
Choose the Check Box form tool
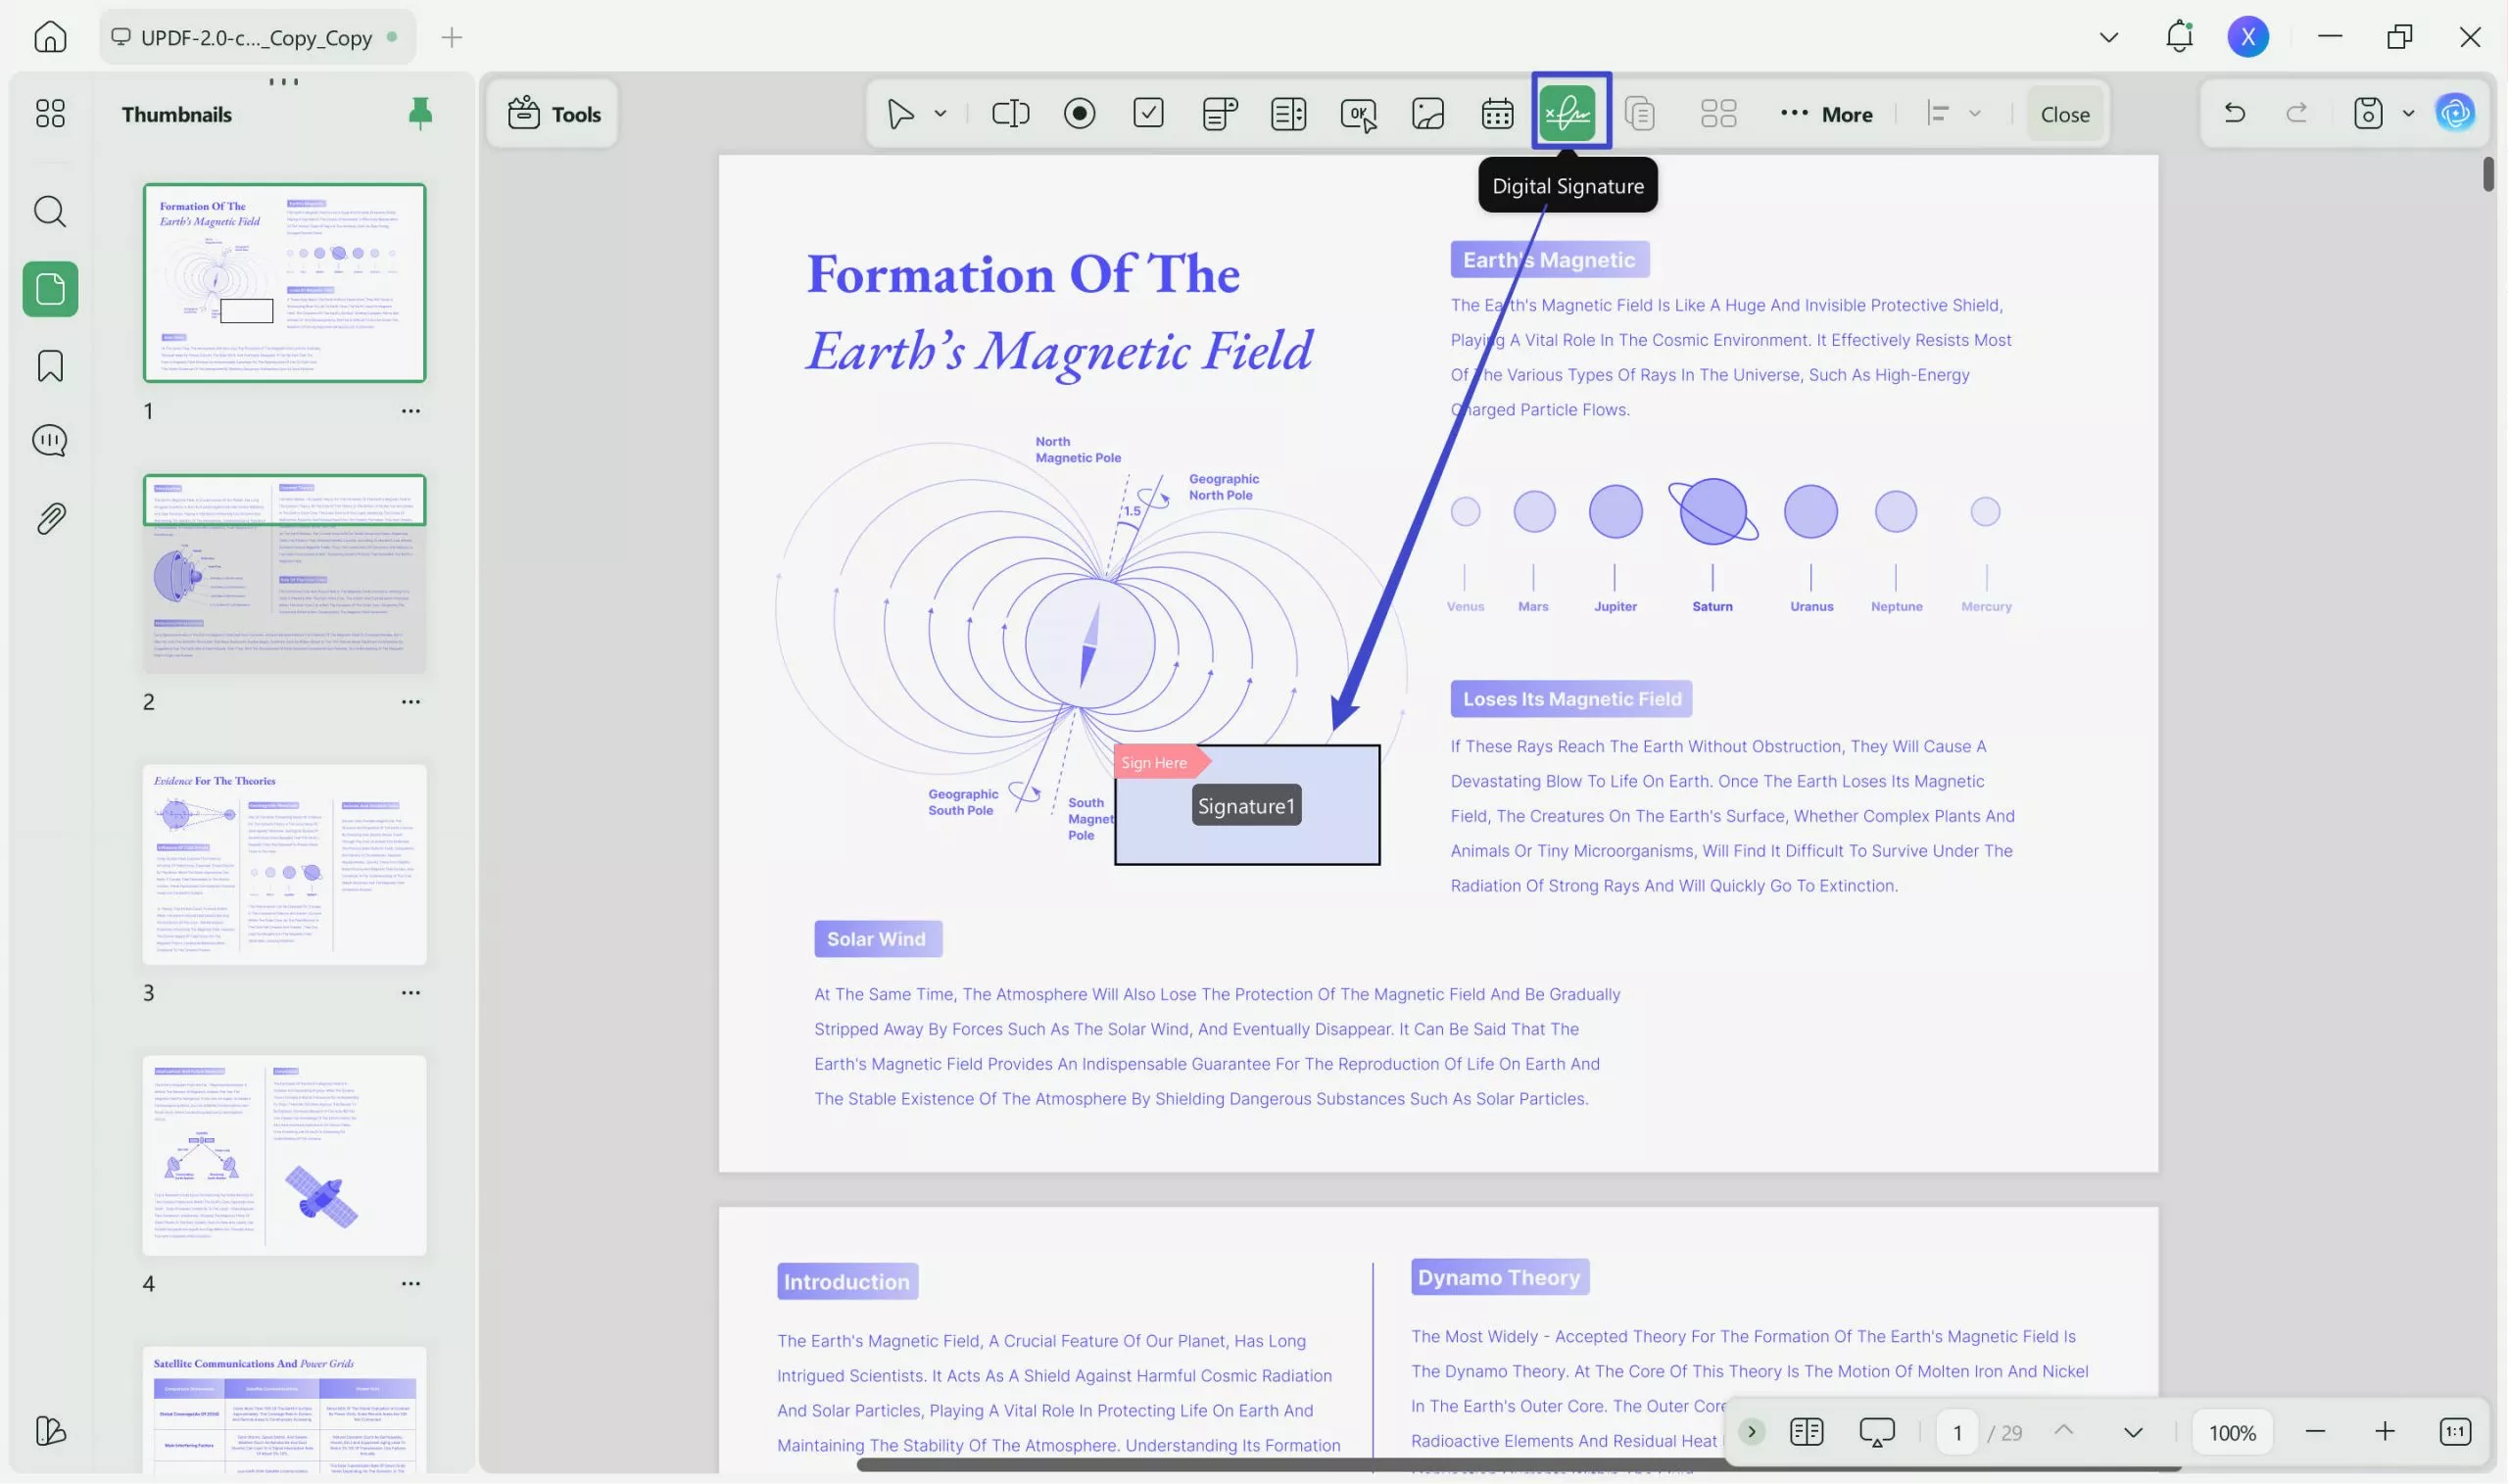[x=1148, y=113]
